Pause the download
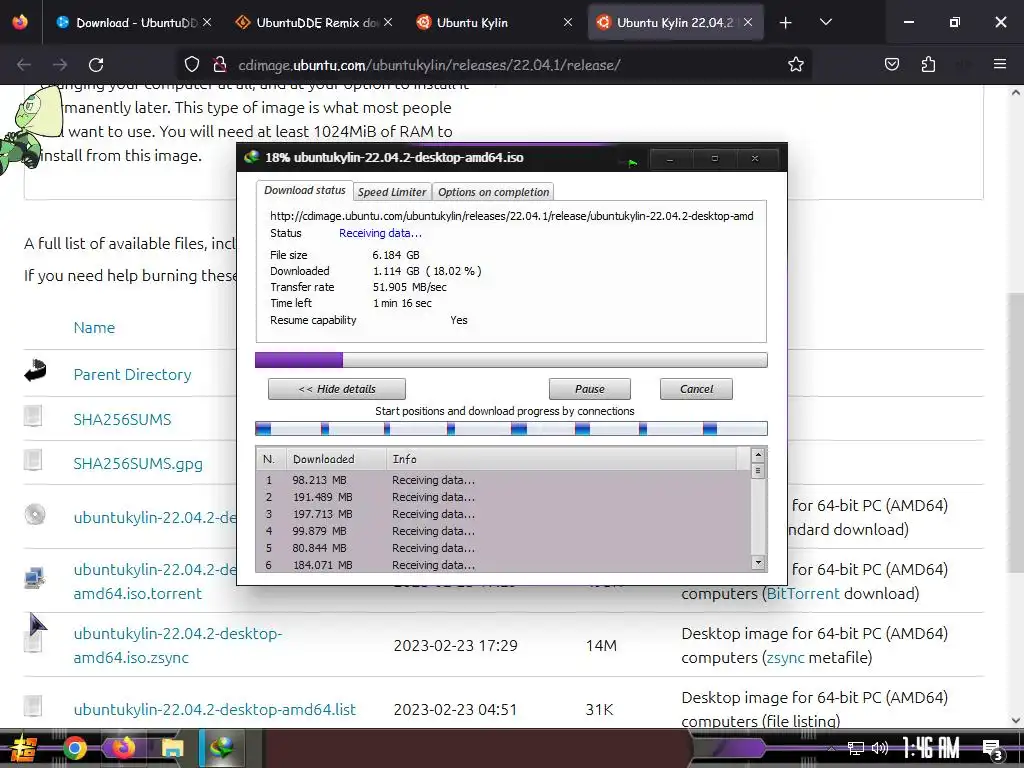Image resolution: width=1024 pixels, height=768 pixels. click(x=590, y=389)
